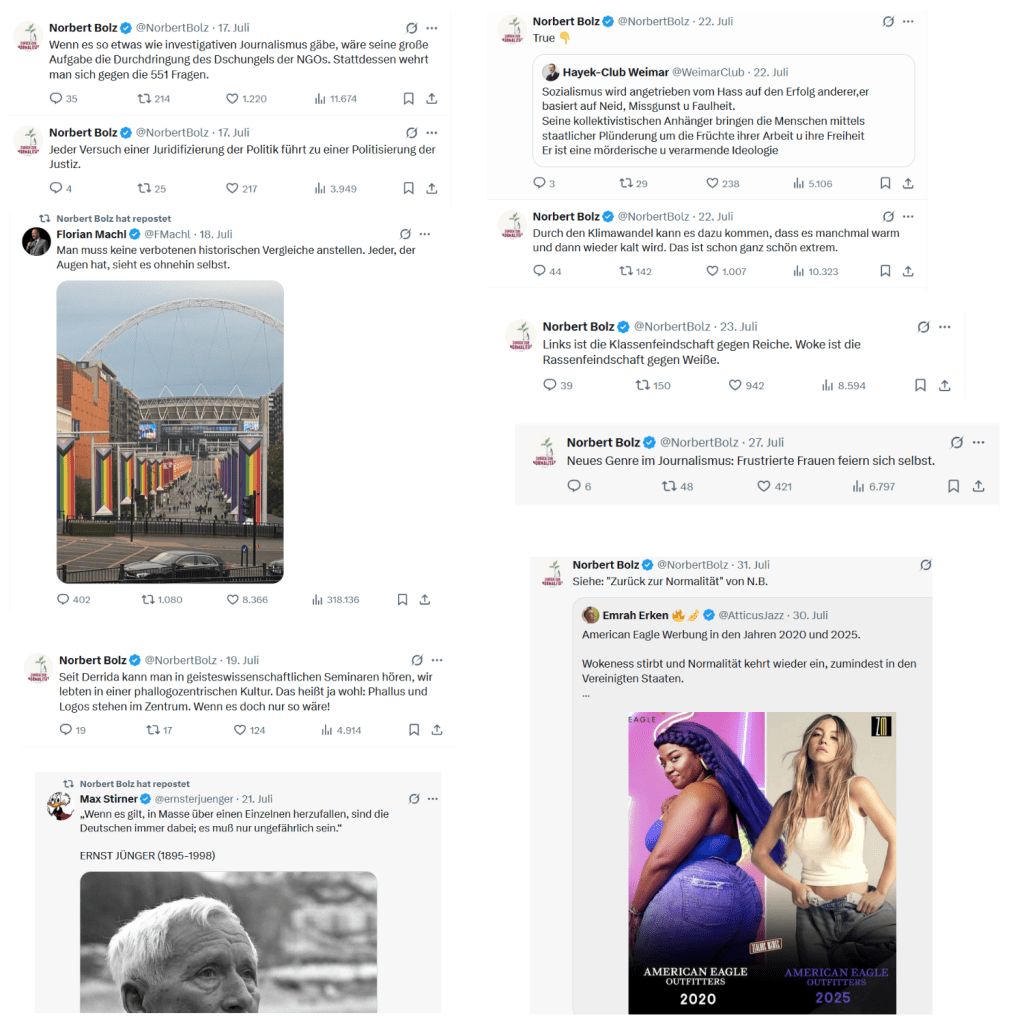
Task: Share the phallogozentrischen Kultur tweet
Action: point(437,729)
